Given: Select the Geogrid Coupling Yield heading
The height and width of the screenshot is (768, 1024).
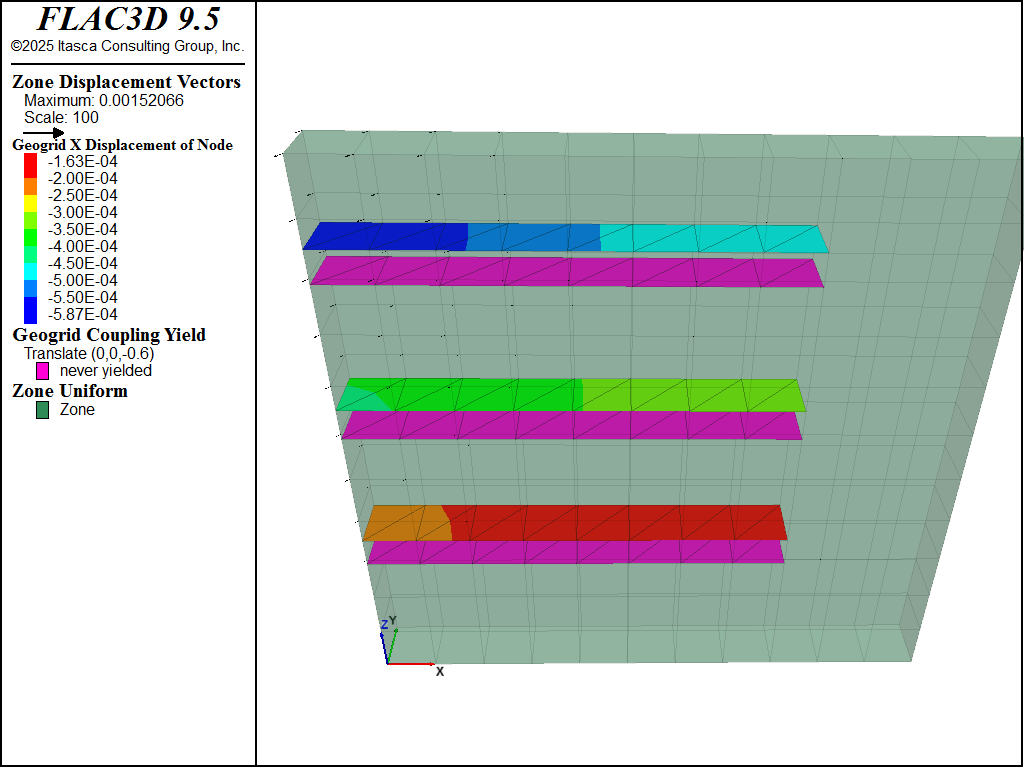Looking at the screenshot, I should click(x=109, y=335).
